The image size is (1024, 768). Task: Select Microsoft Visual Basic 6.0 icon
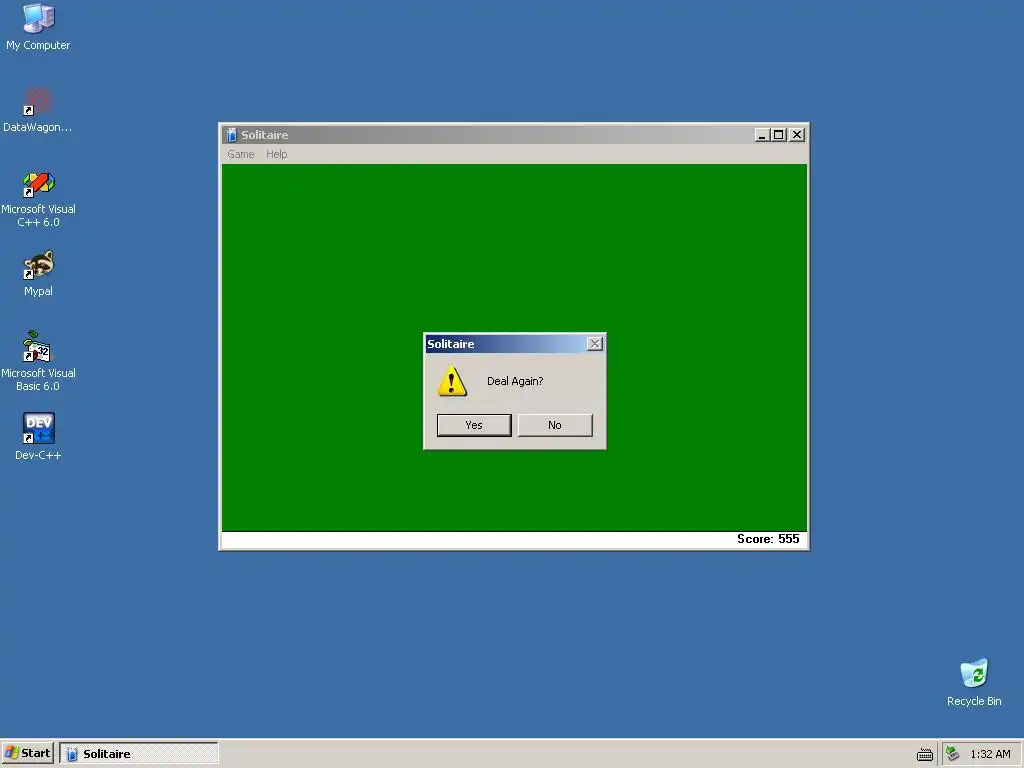click(x=38, y=361)
